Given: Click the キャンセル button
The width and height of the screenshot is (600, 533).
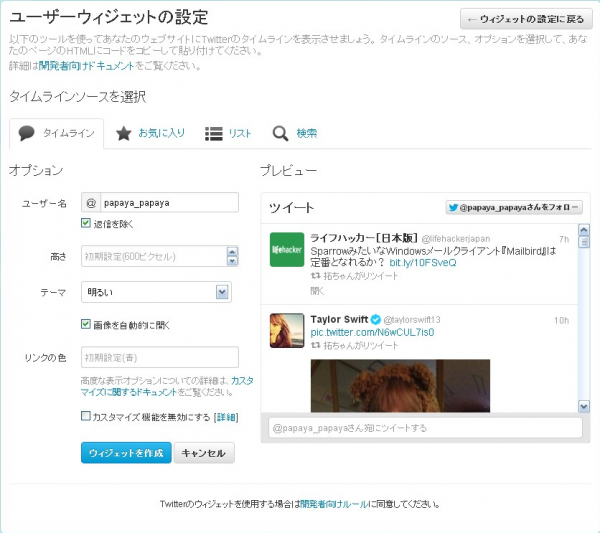Looking at the screenshot, I should click(x=204, y=453).
